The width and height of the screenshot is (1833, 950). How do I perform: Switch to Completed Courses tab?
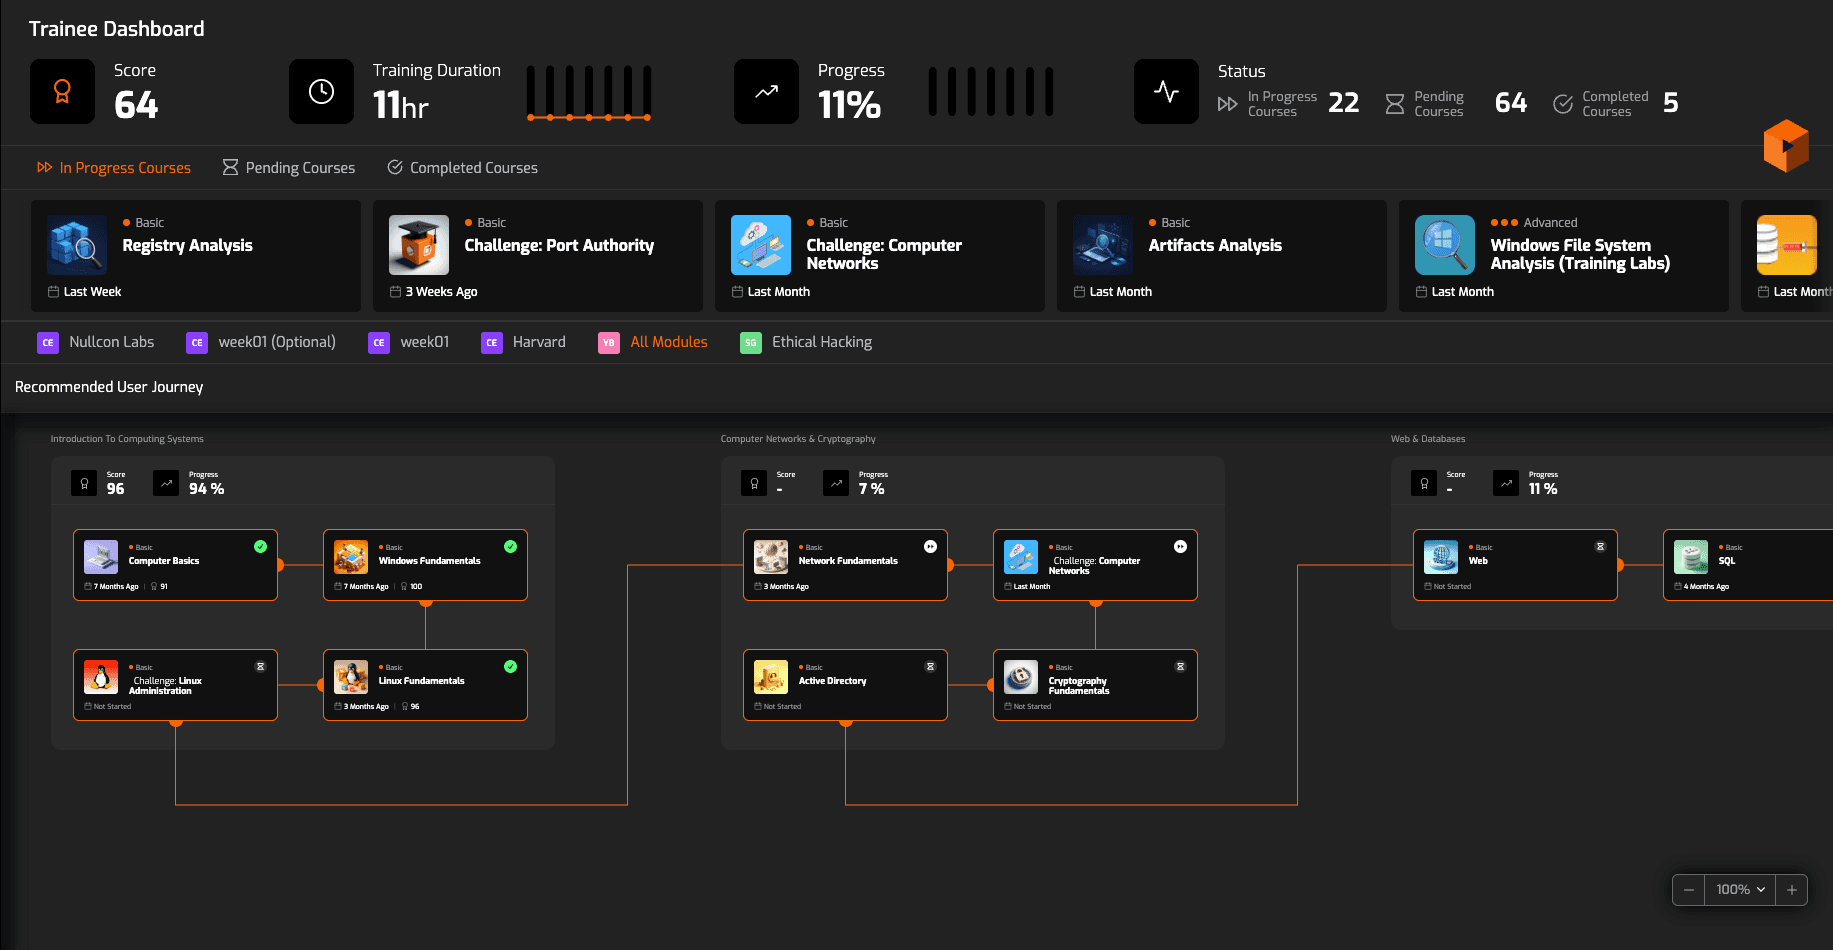click(x=463, y=168)
